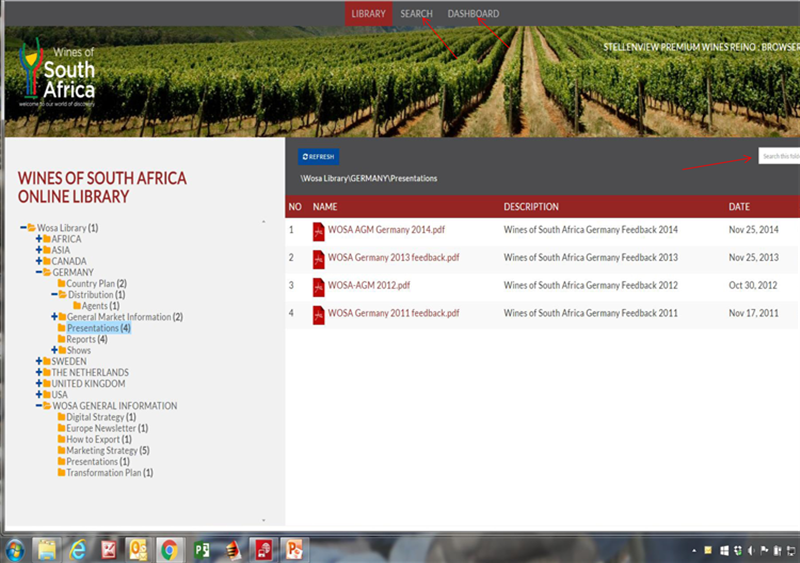The width and height of the screenshot is (800, 563).
Task: Open the Windows Start menu orb
Action: tap(15, 550)
